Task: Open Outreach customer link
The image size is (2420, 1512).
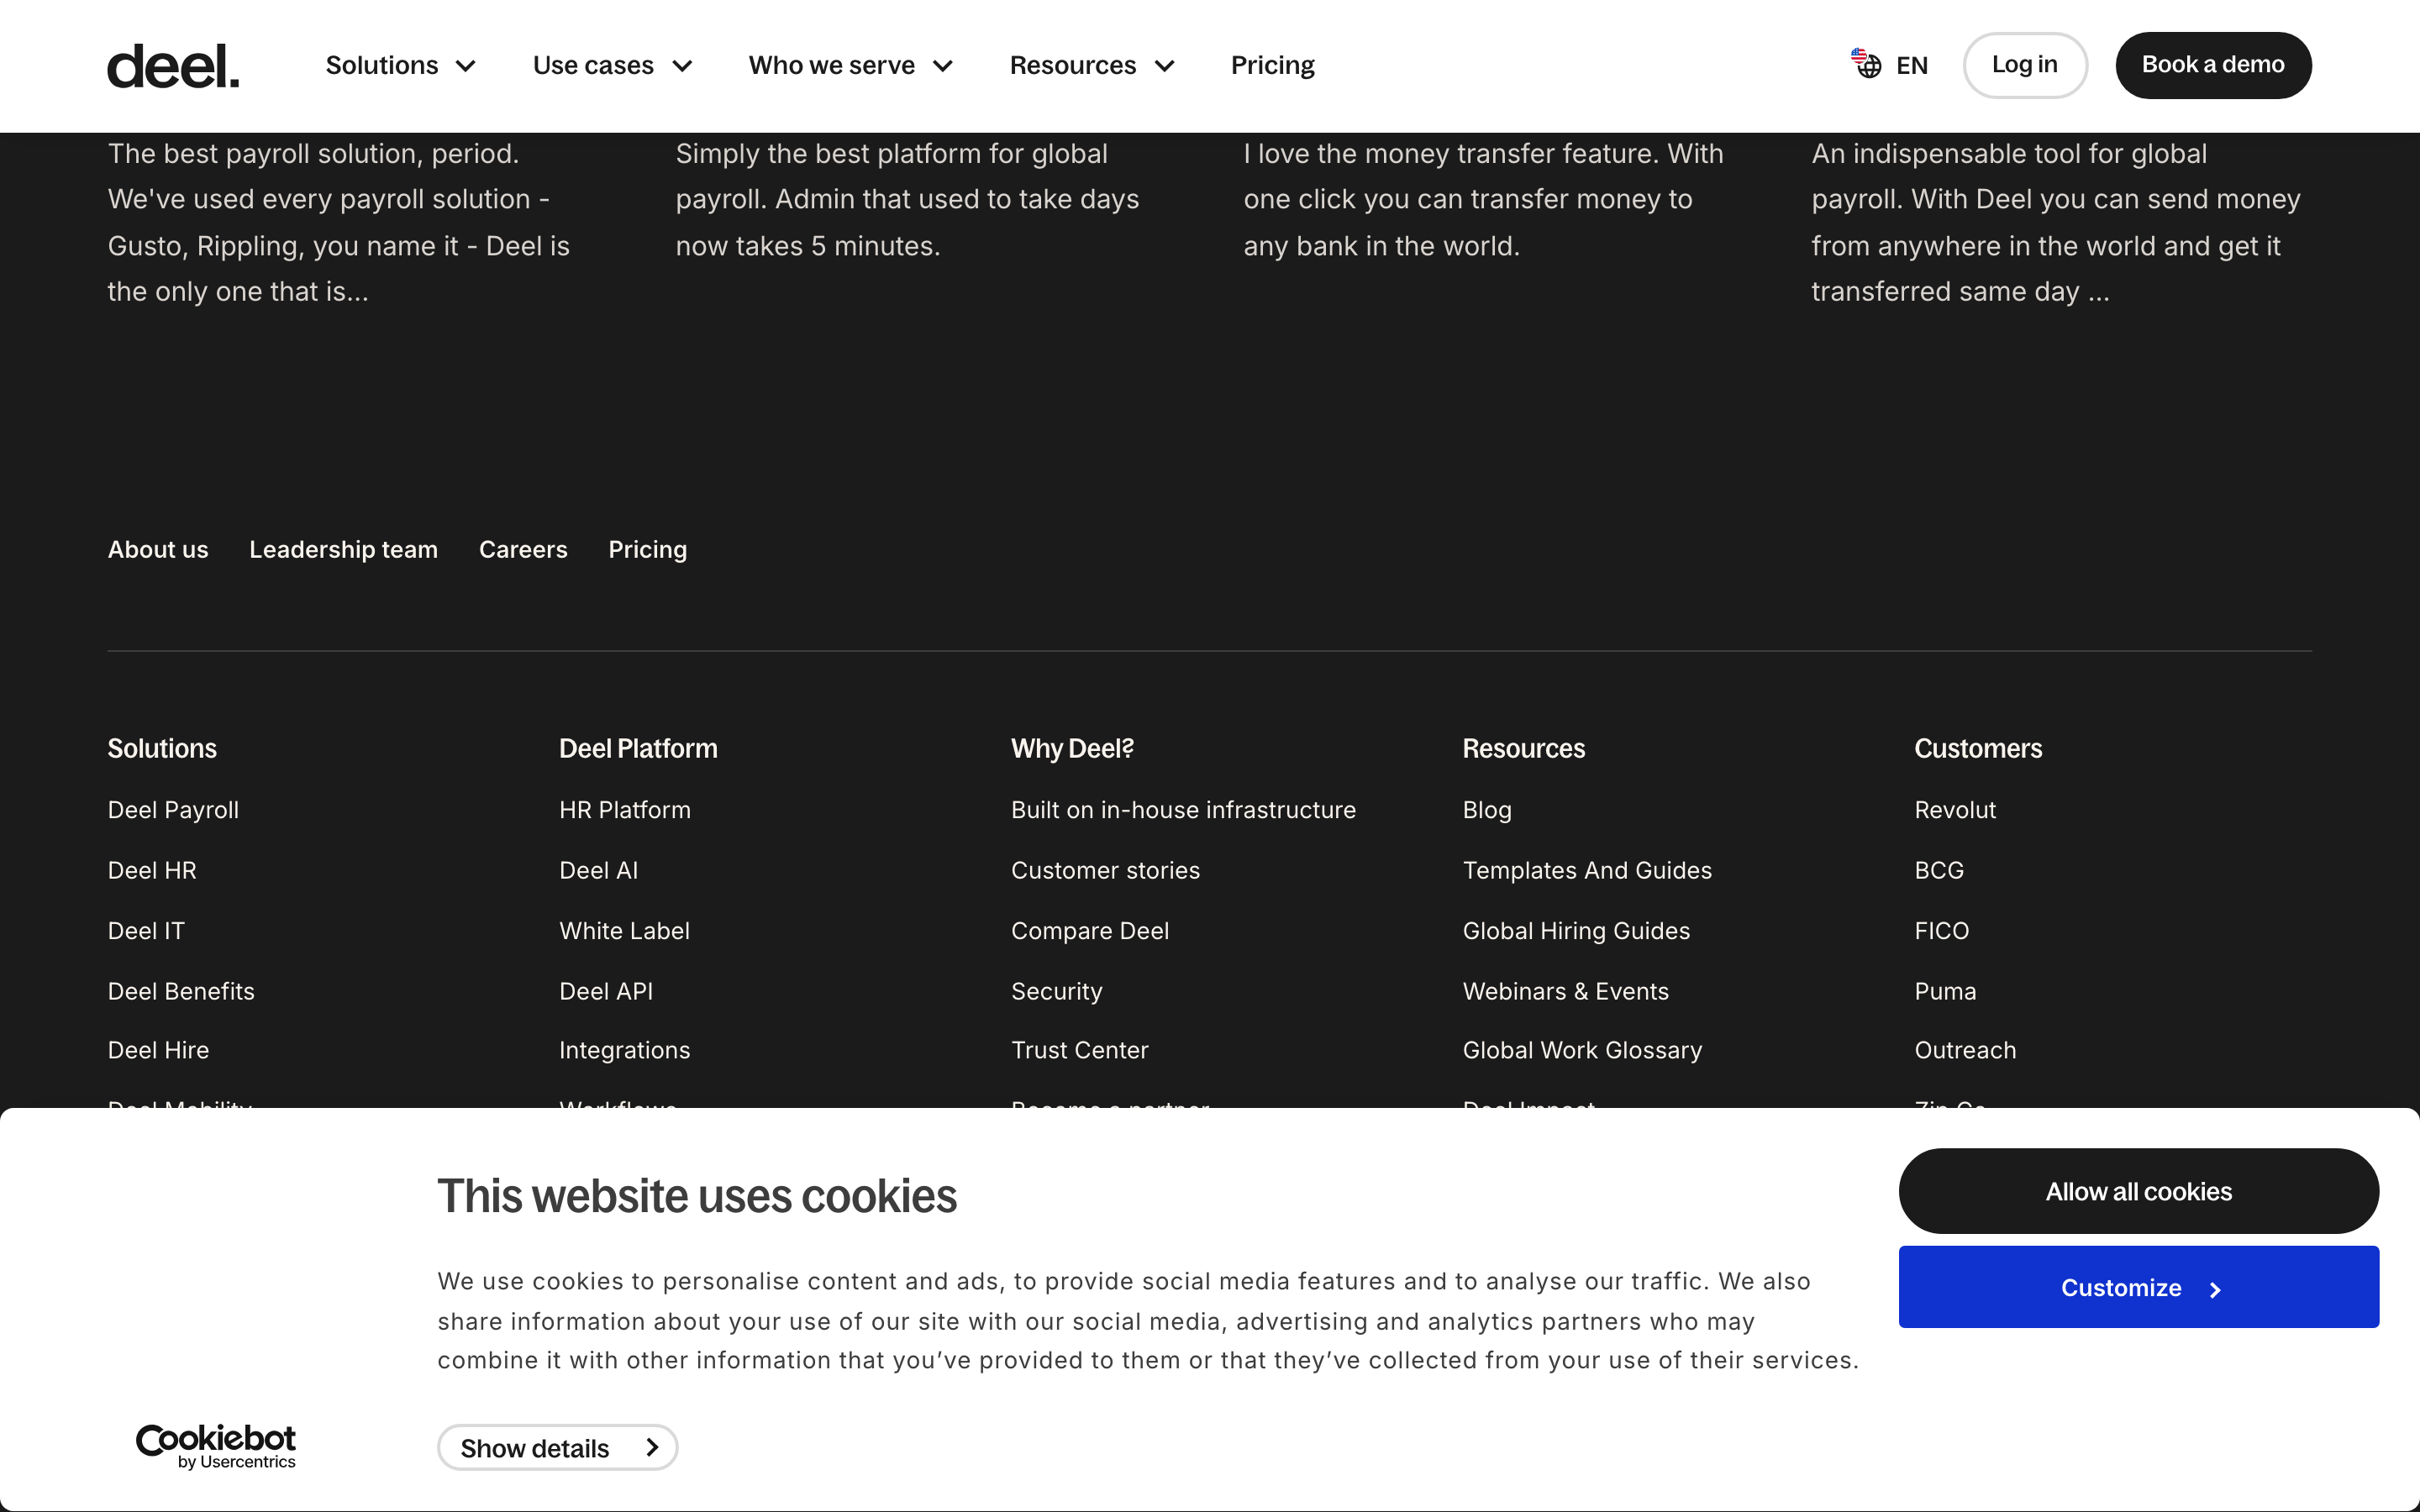Action: 1965,1050
